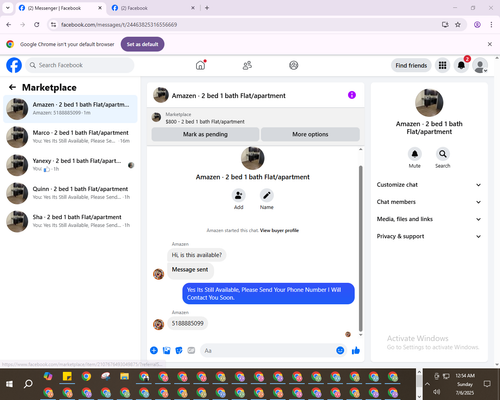
Task: Open the emoji picker icon
Action: 340,350
